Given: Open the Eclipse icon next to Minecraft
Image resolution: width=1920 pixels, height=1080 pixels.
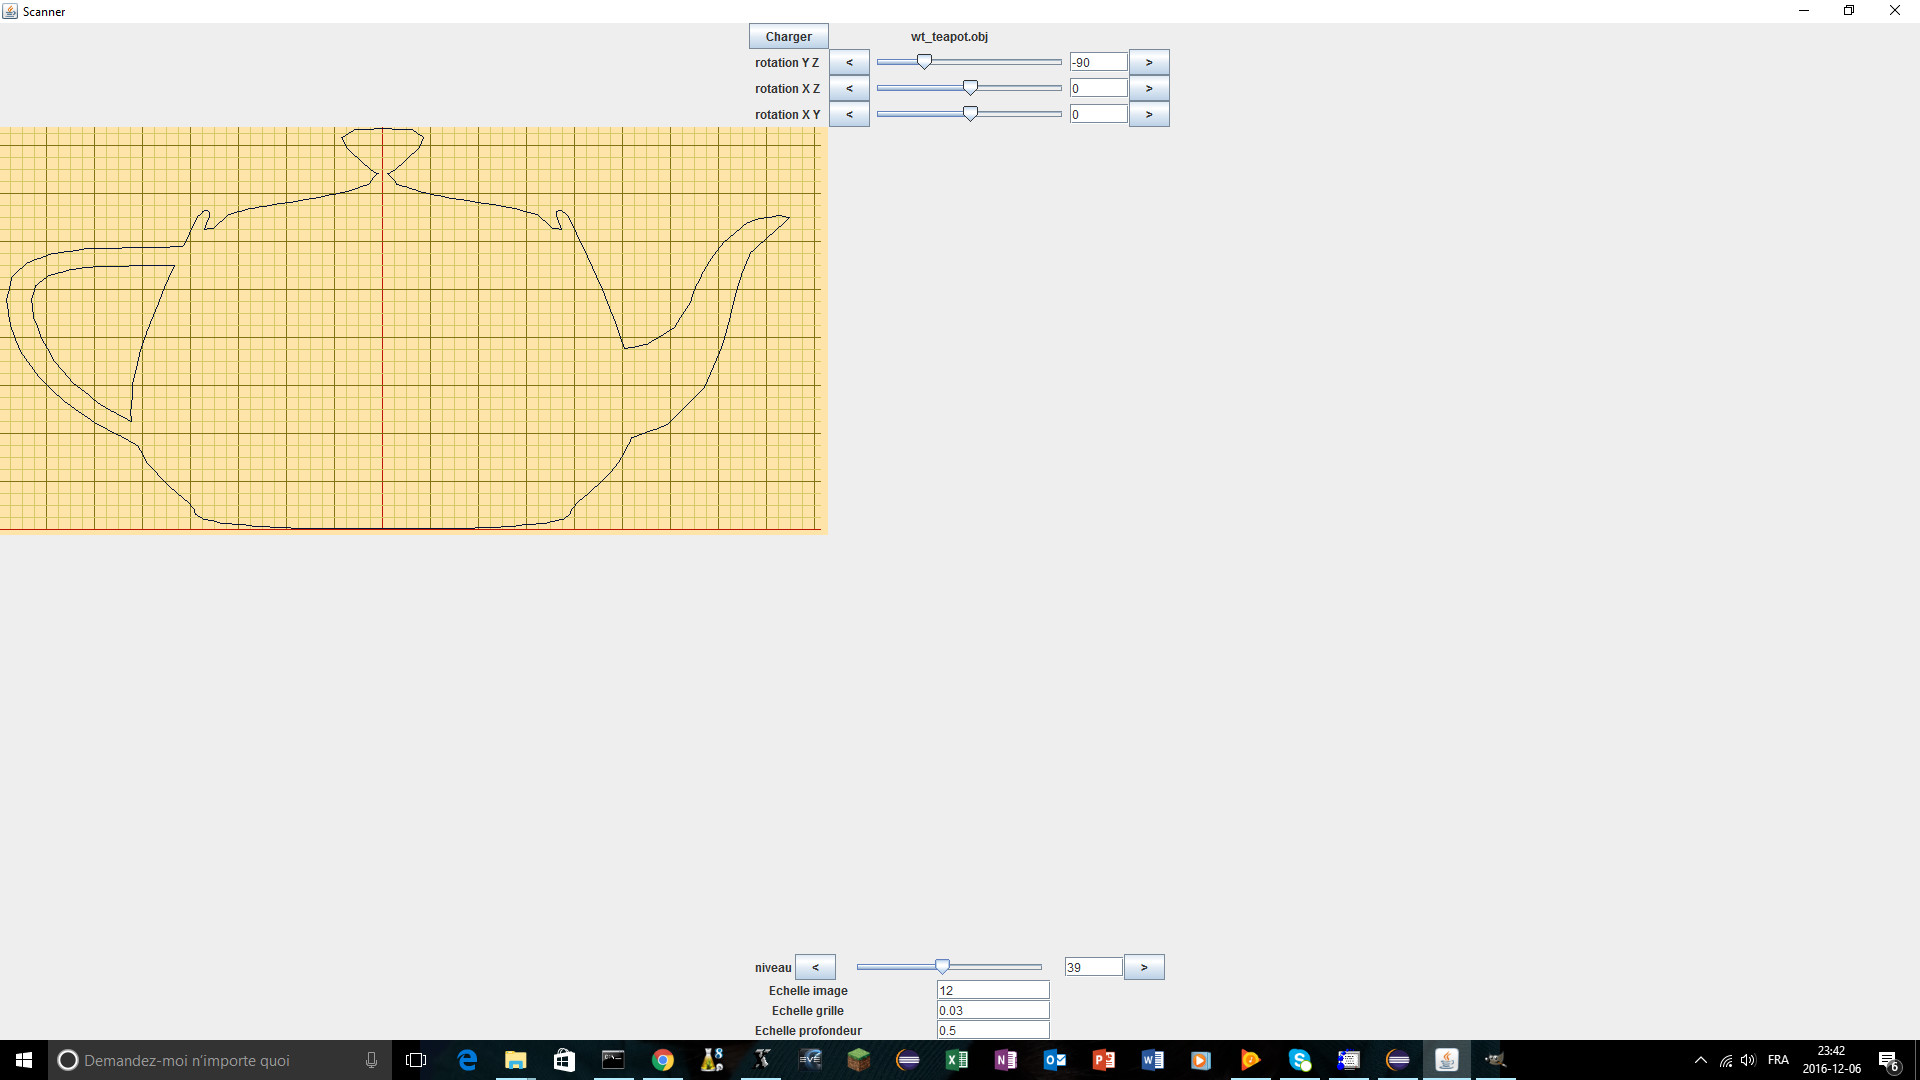Looking at the screenshot, I should point(908,1060).
